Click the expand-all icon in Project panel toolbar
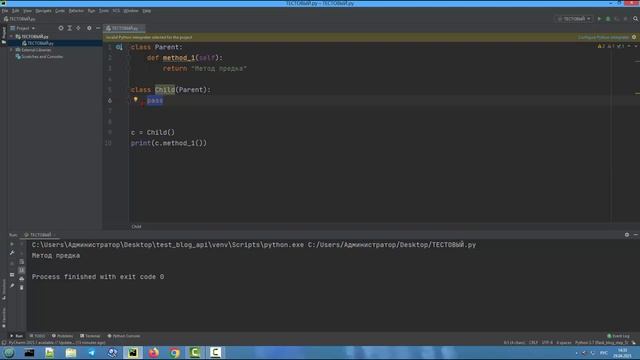This screenshot has height=360, width=640. click(x=70, y=28)
